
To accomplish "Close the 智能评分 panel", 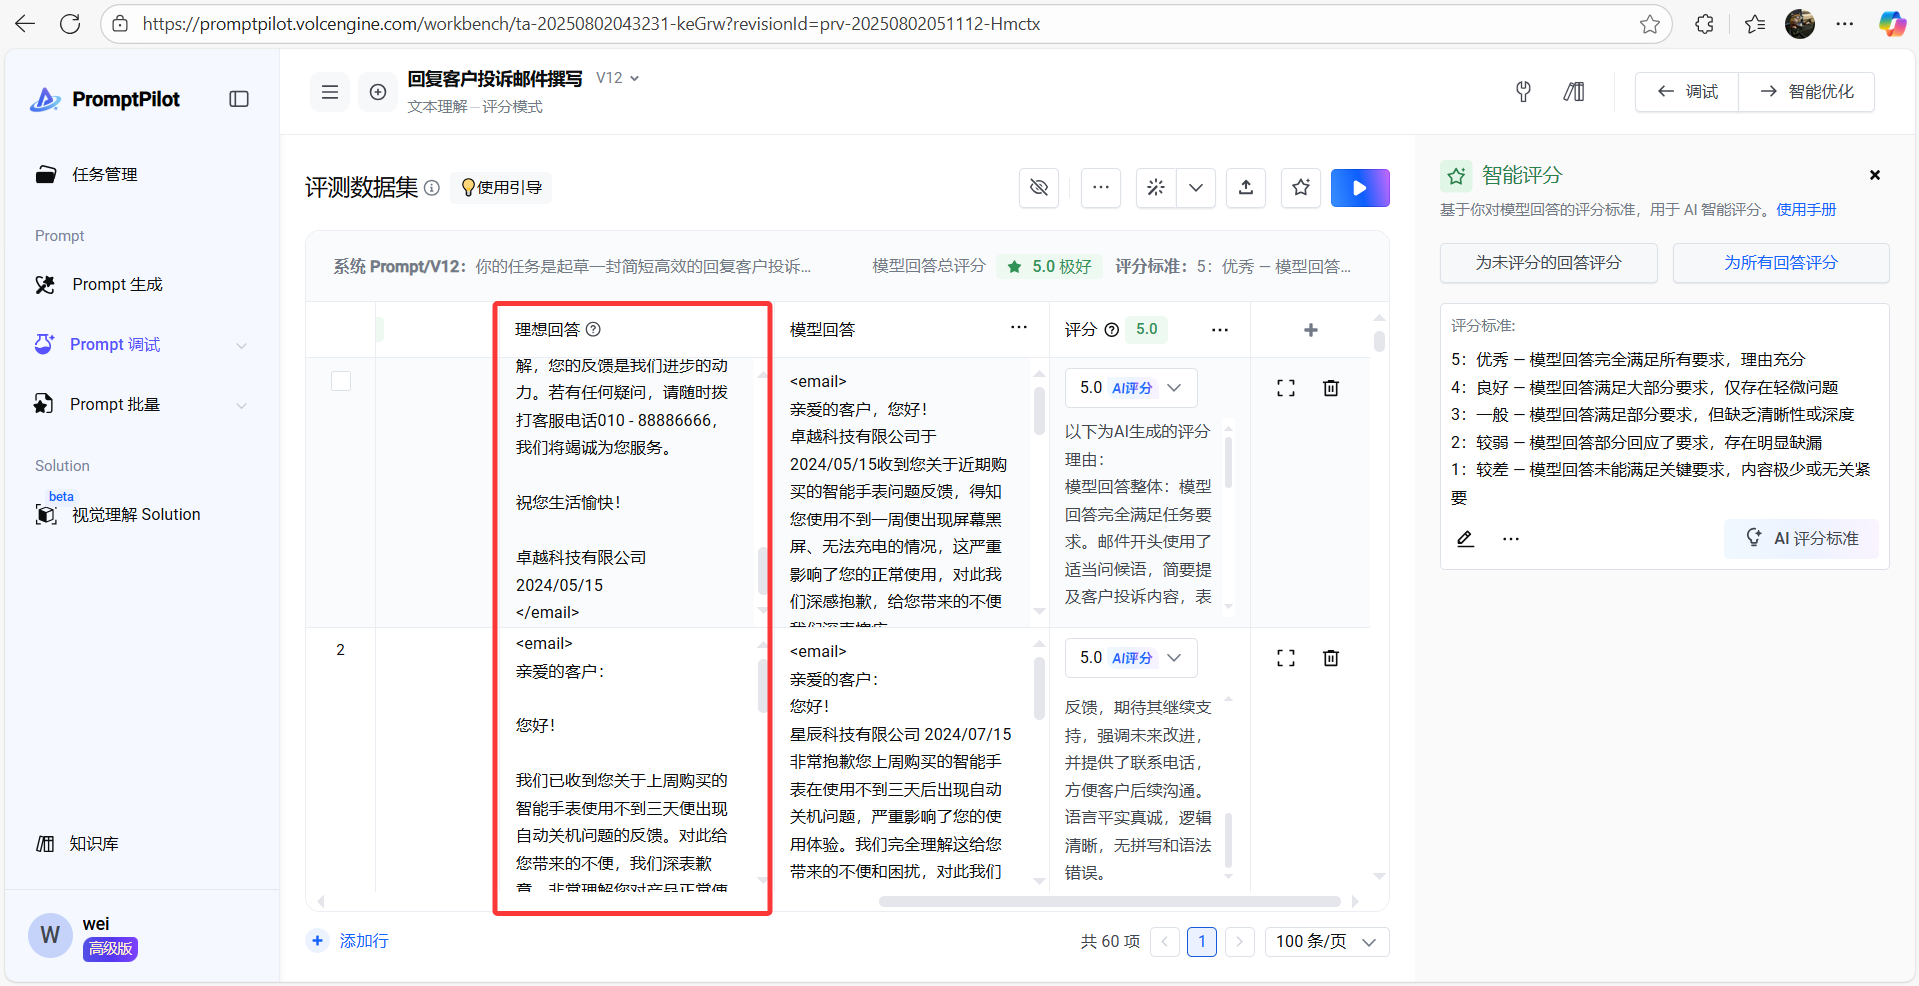I will 1874,175.
